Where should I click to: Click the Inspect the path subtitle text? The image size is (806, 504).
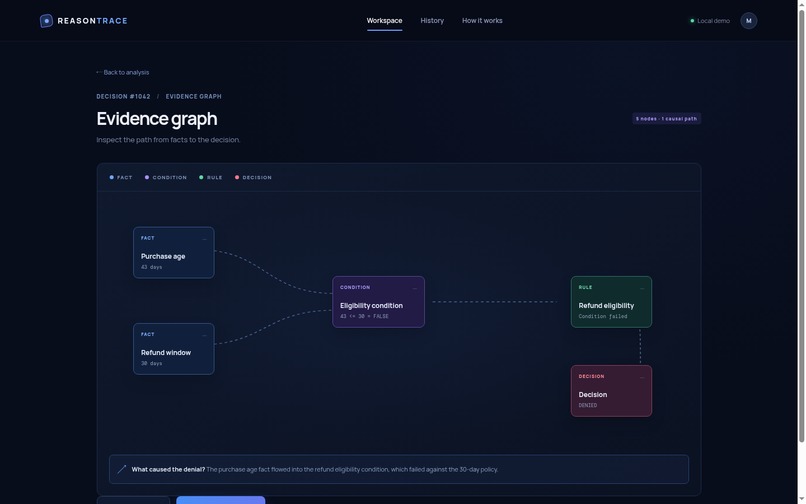pyautogui.click(x=168, y=140)
